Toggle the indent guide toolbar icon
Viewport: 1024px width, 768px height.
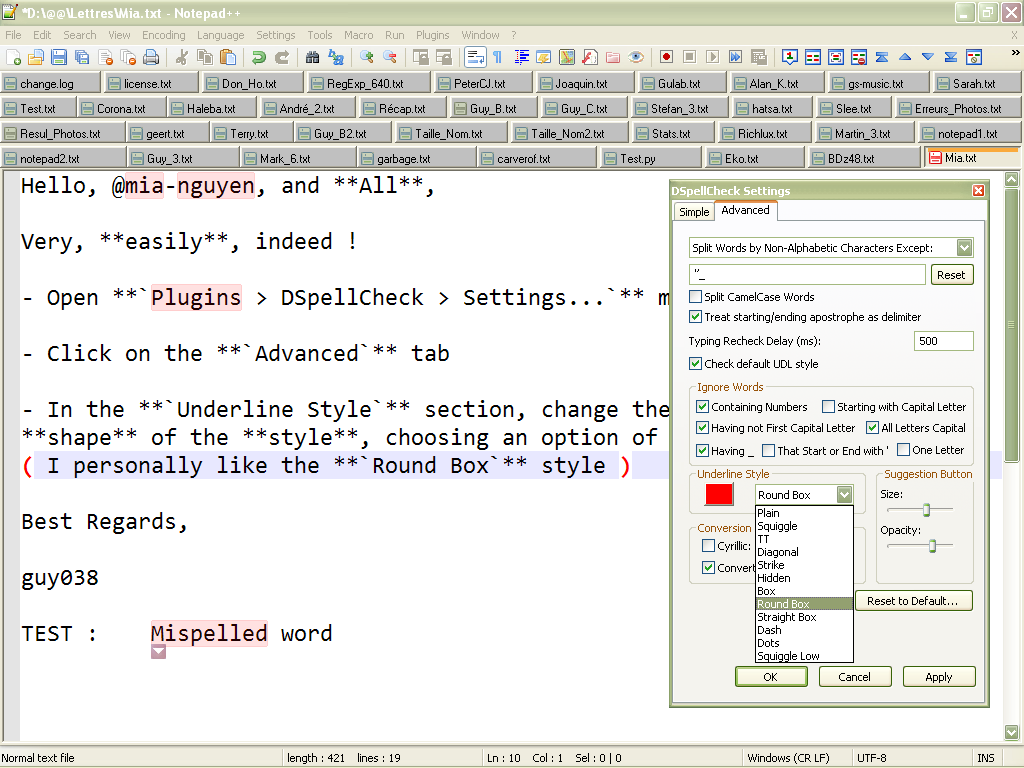[x=521, y=57]
